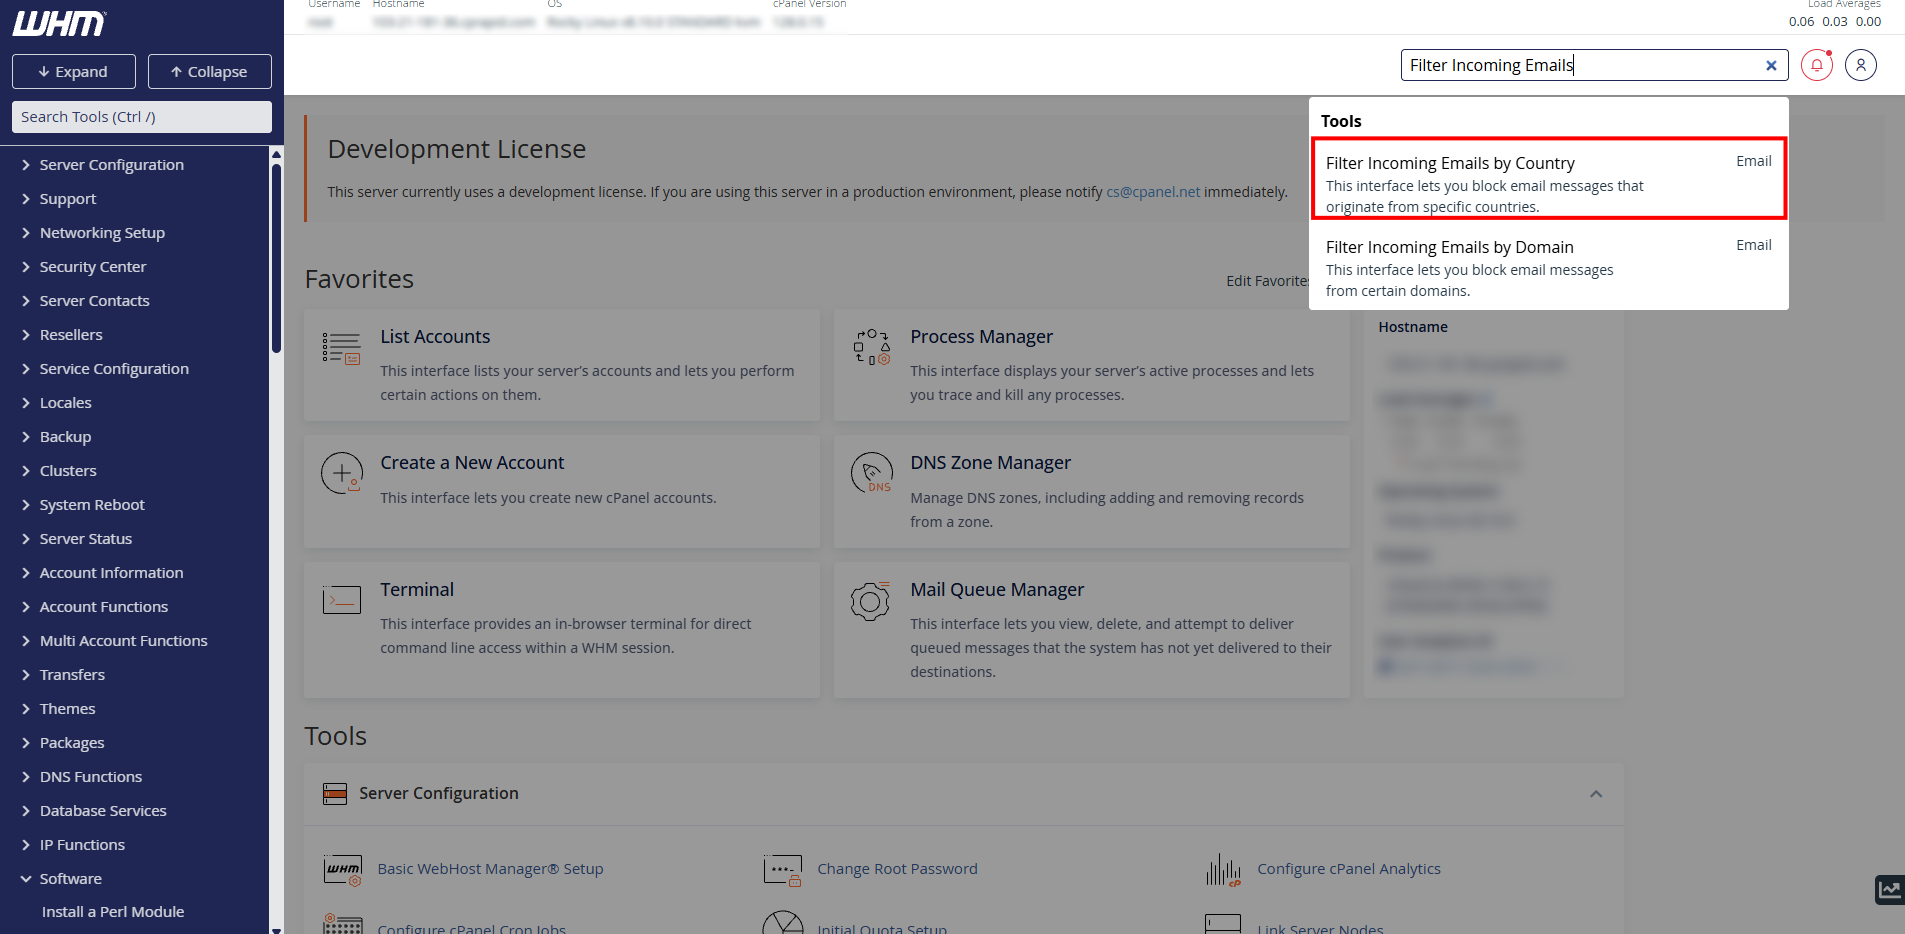This screenshot has width=1905, height=934.
Task: Click the Process Manager icon
Action: (871, 347)
